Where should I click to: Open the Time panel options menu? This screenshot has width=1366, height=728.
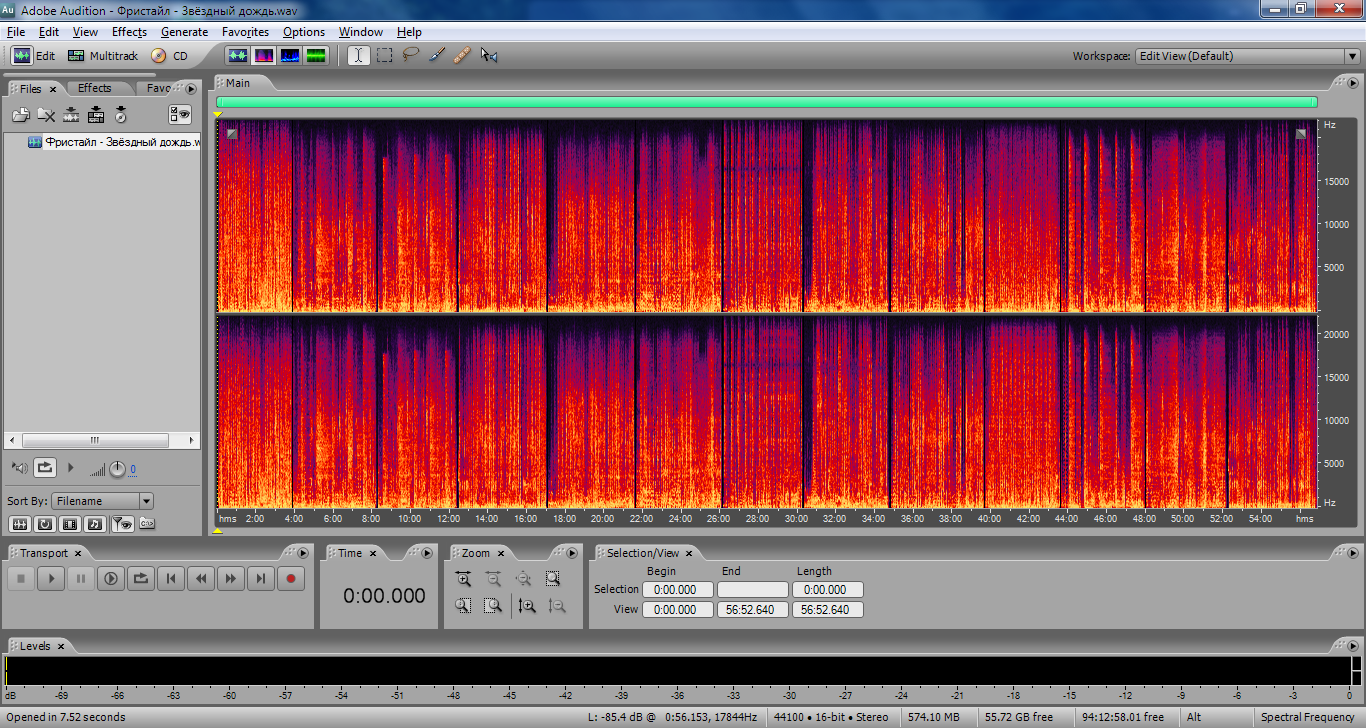pos(428,552)
